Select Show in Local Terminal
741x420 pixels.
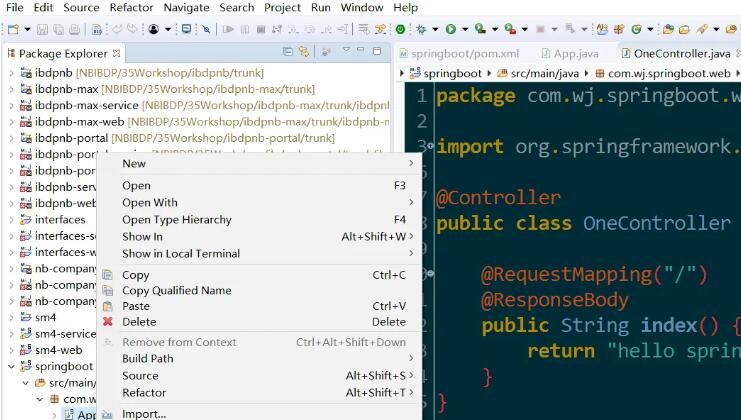[x=259, y=254]
